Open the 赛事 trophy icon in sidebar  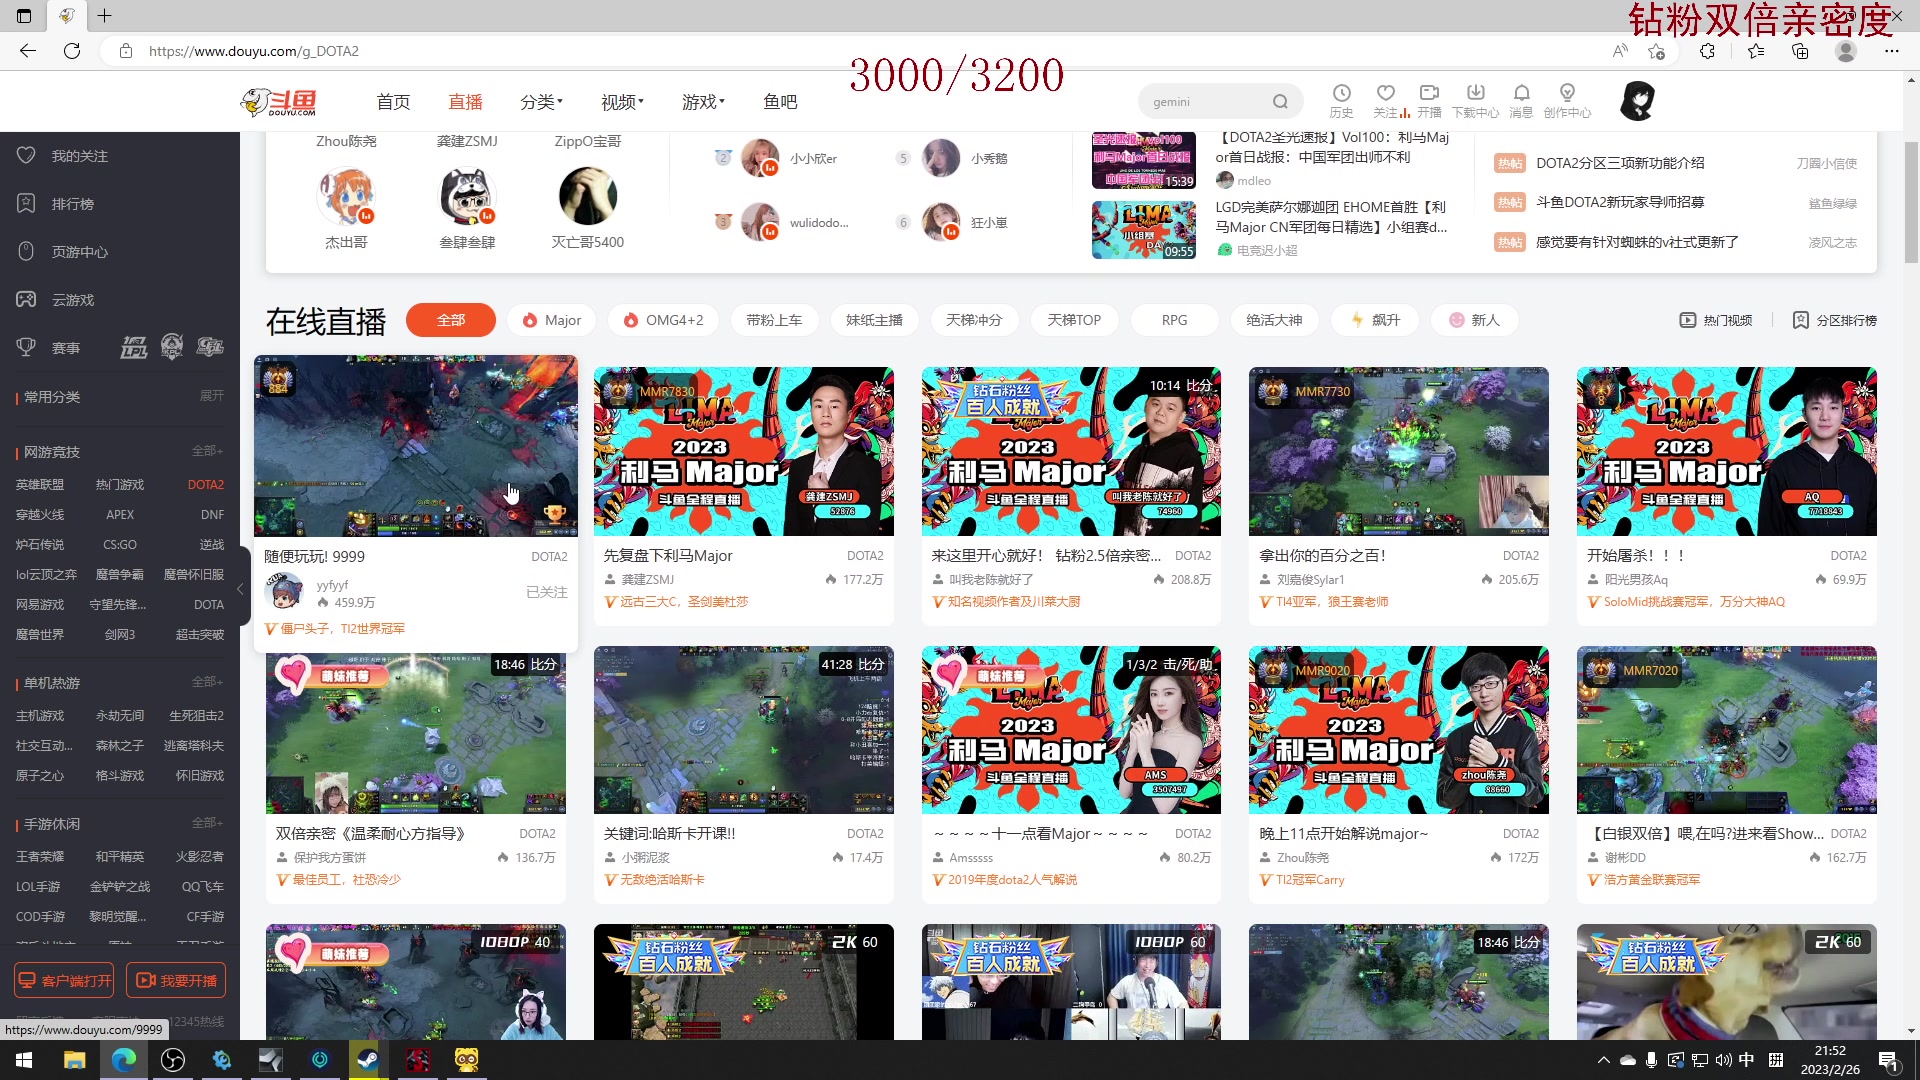[x=26, y=347]
